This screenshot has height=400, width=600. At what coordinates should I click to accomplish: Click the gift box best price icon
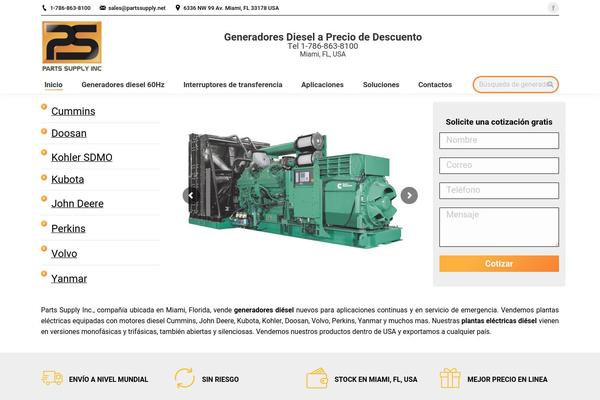(450, 378)
